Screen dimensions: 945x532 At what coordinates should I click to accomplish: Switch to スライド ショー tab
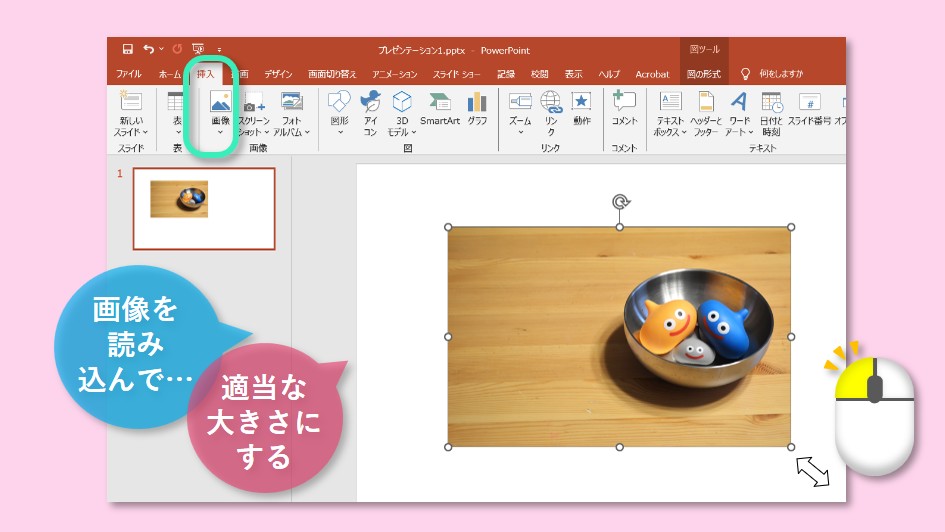coord(456,74)
